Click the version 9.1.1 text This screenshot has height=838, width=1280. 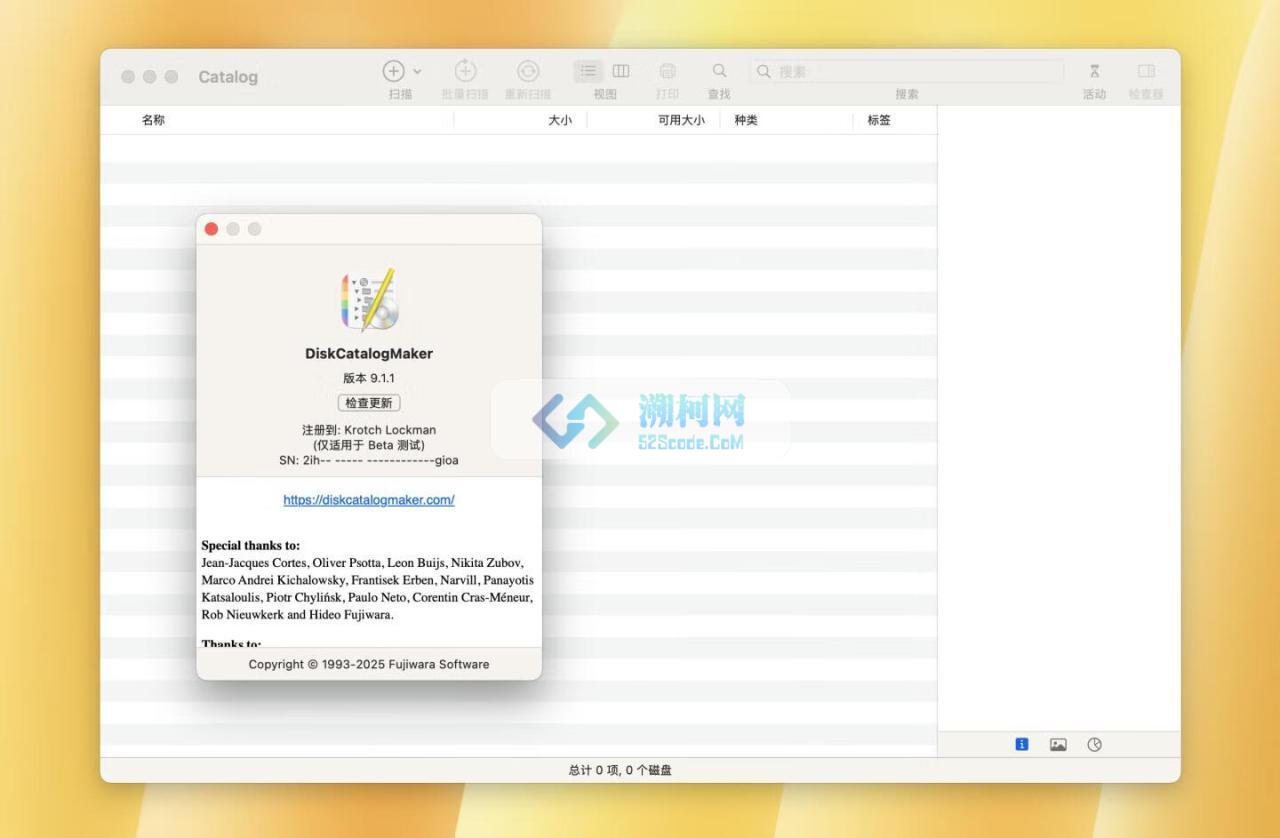369,378
